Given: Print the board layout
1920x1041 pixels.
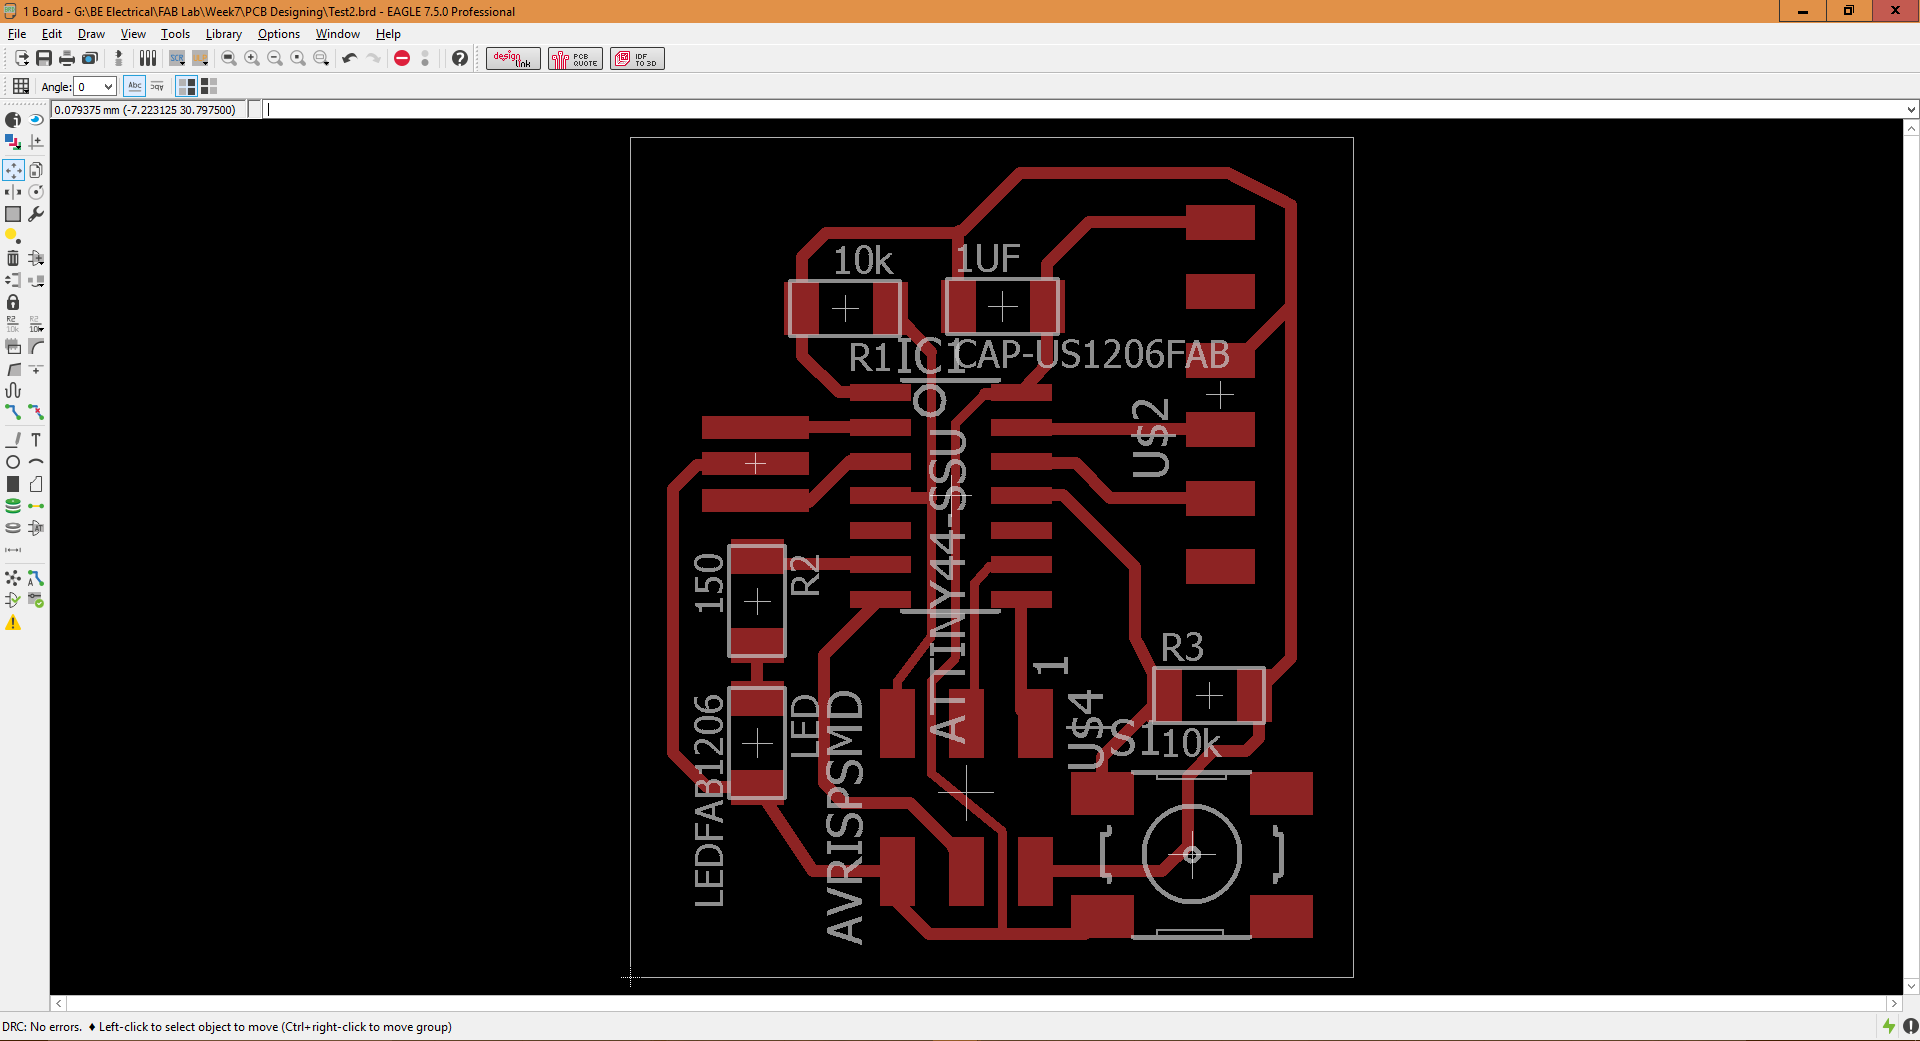Looking at the screenshot, I should [67, 59].
